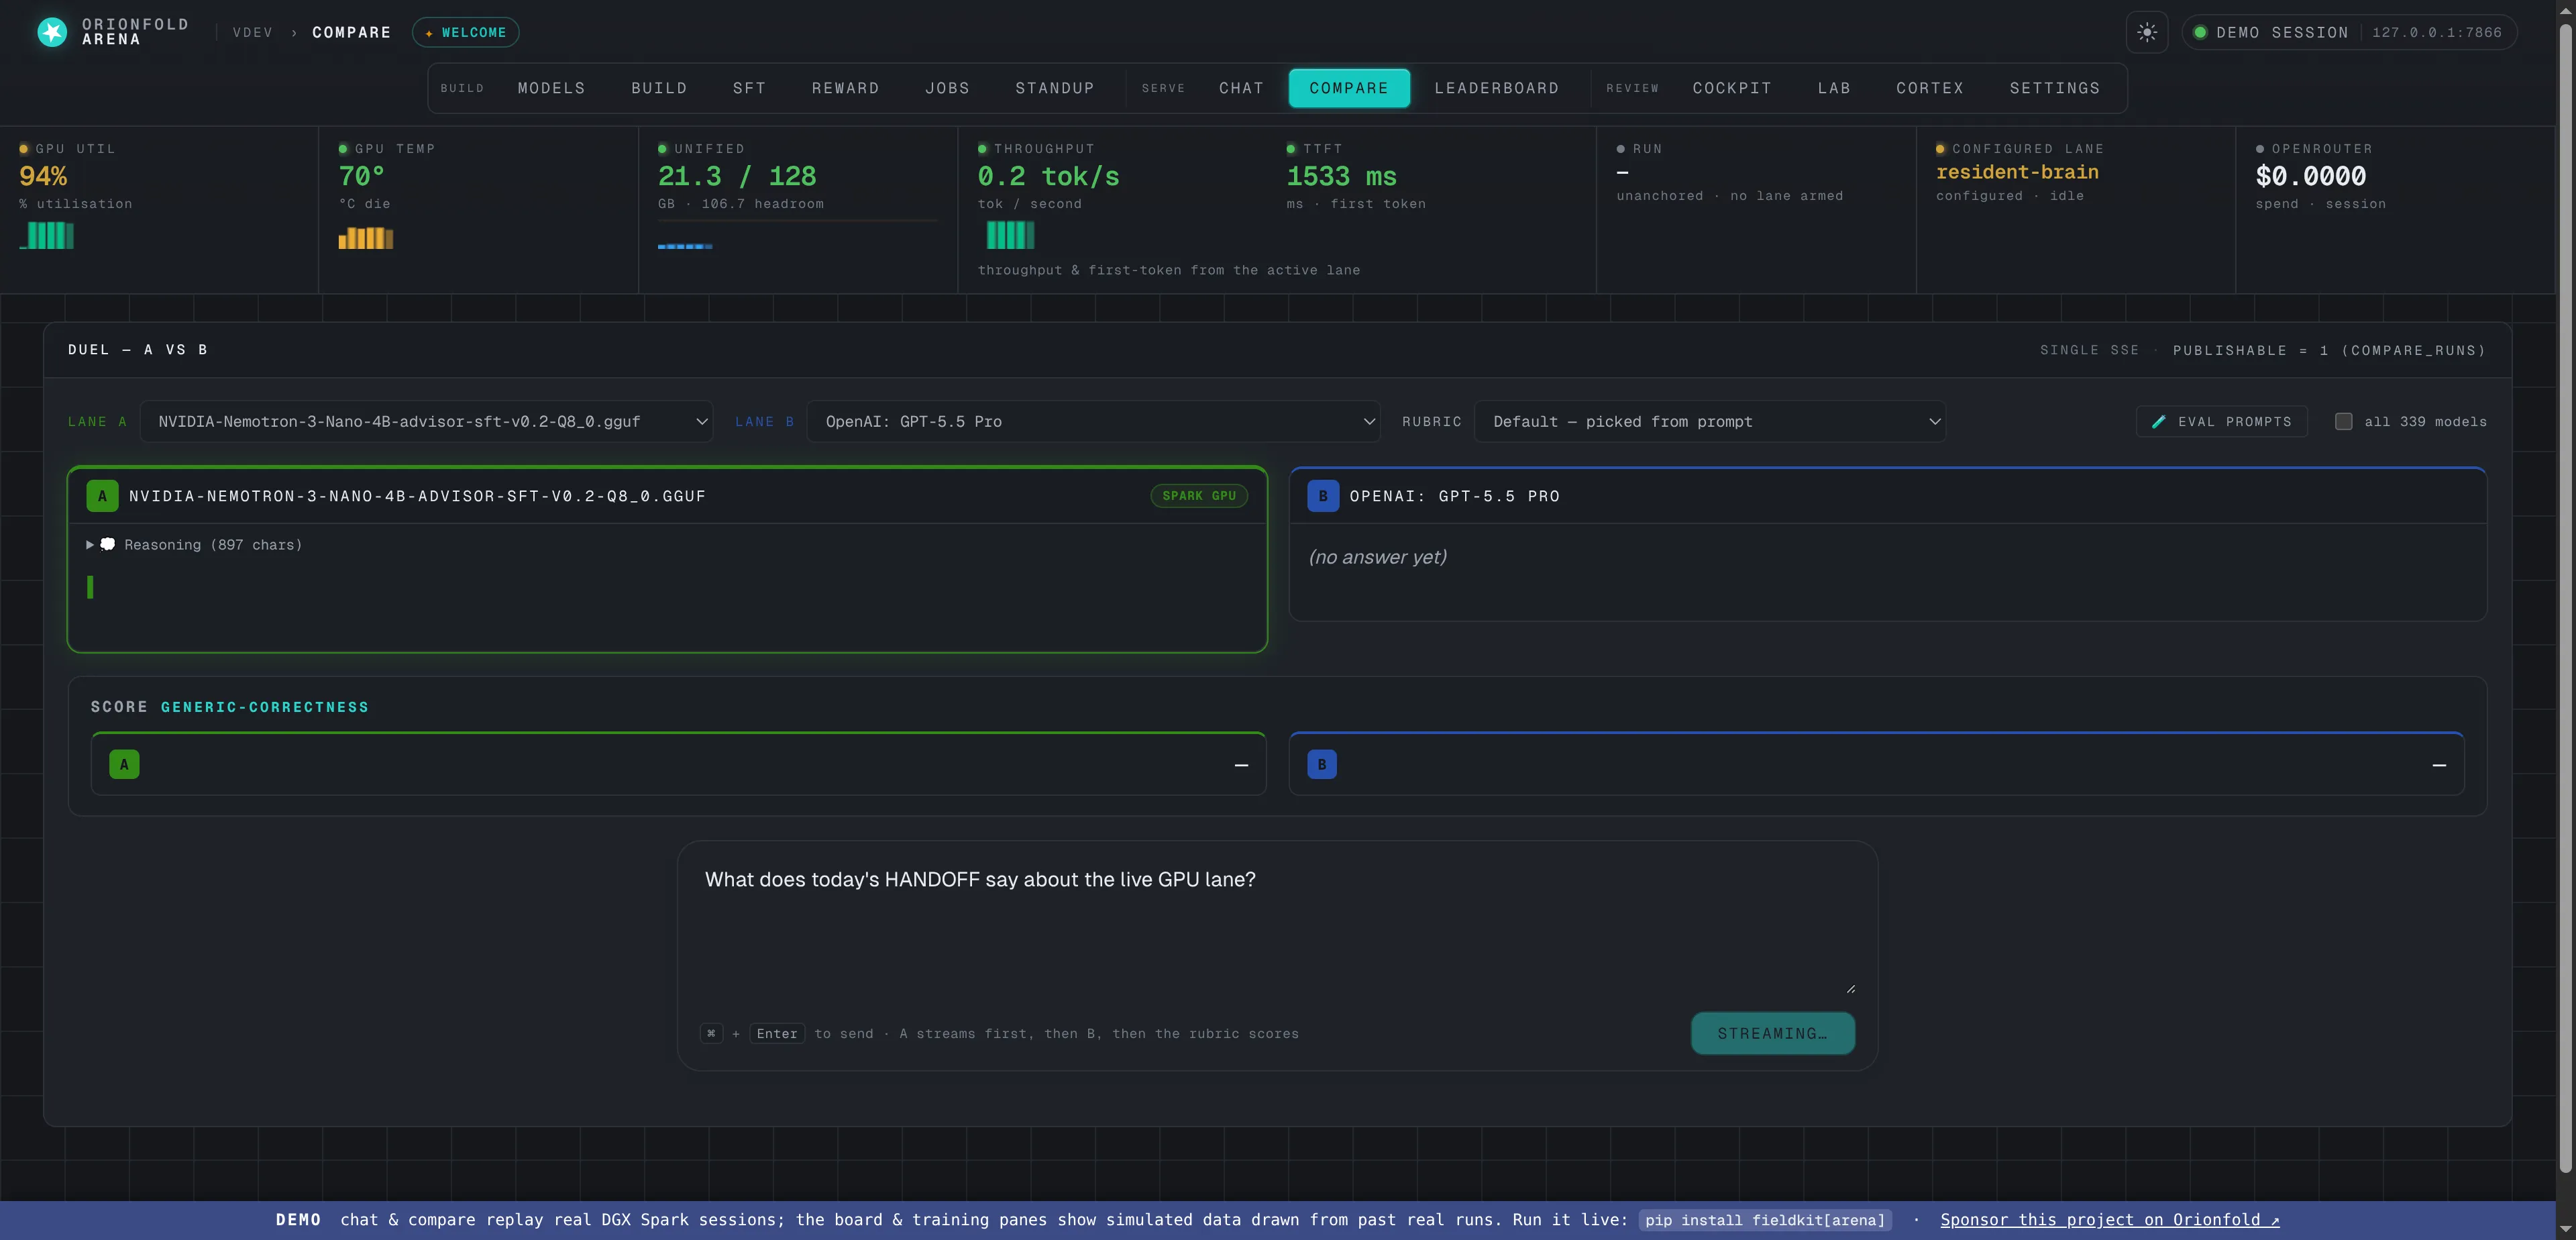Collapse score row A dash control
The height and width of the screenshot is (1240, 2576).
1241,765
